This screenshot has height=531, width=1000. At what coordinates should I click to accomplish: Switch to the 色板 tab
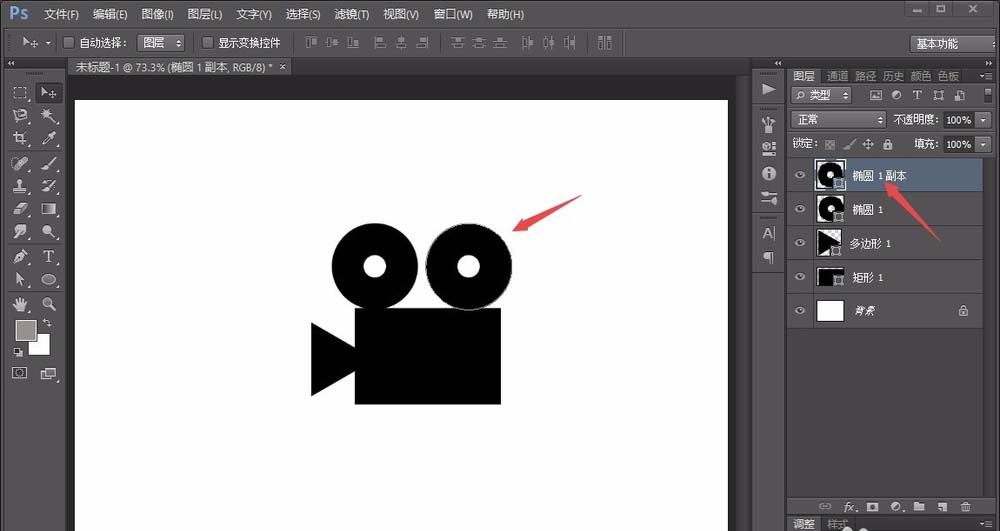948,76
